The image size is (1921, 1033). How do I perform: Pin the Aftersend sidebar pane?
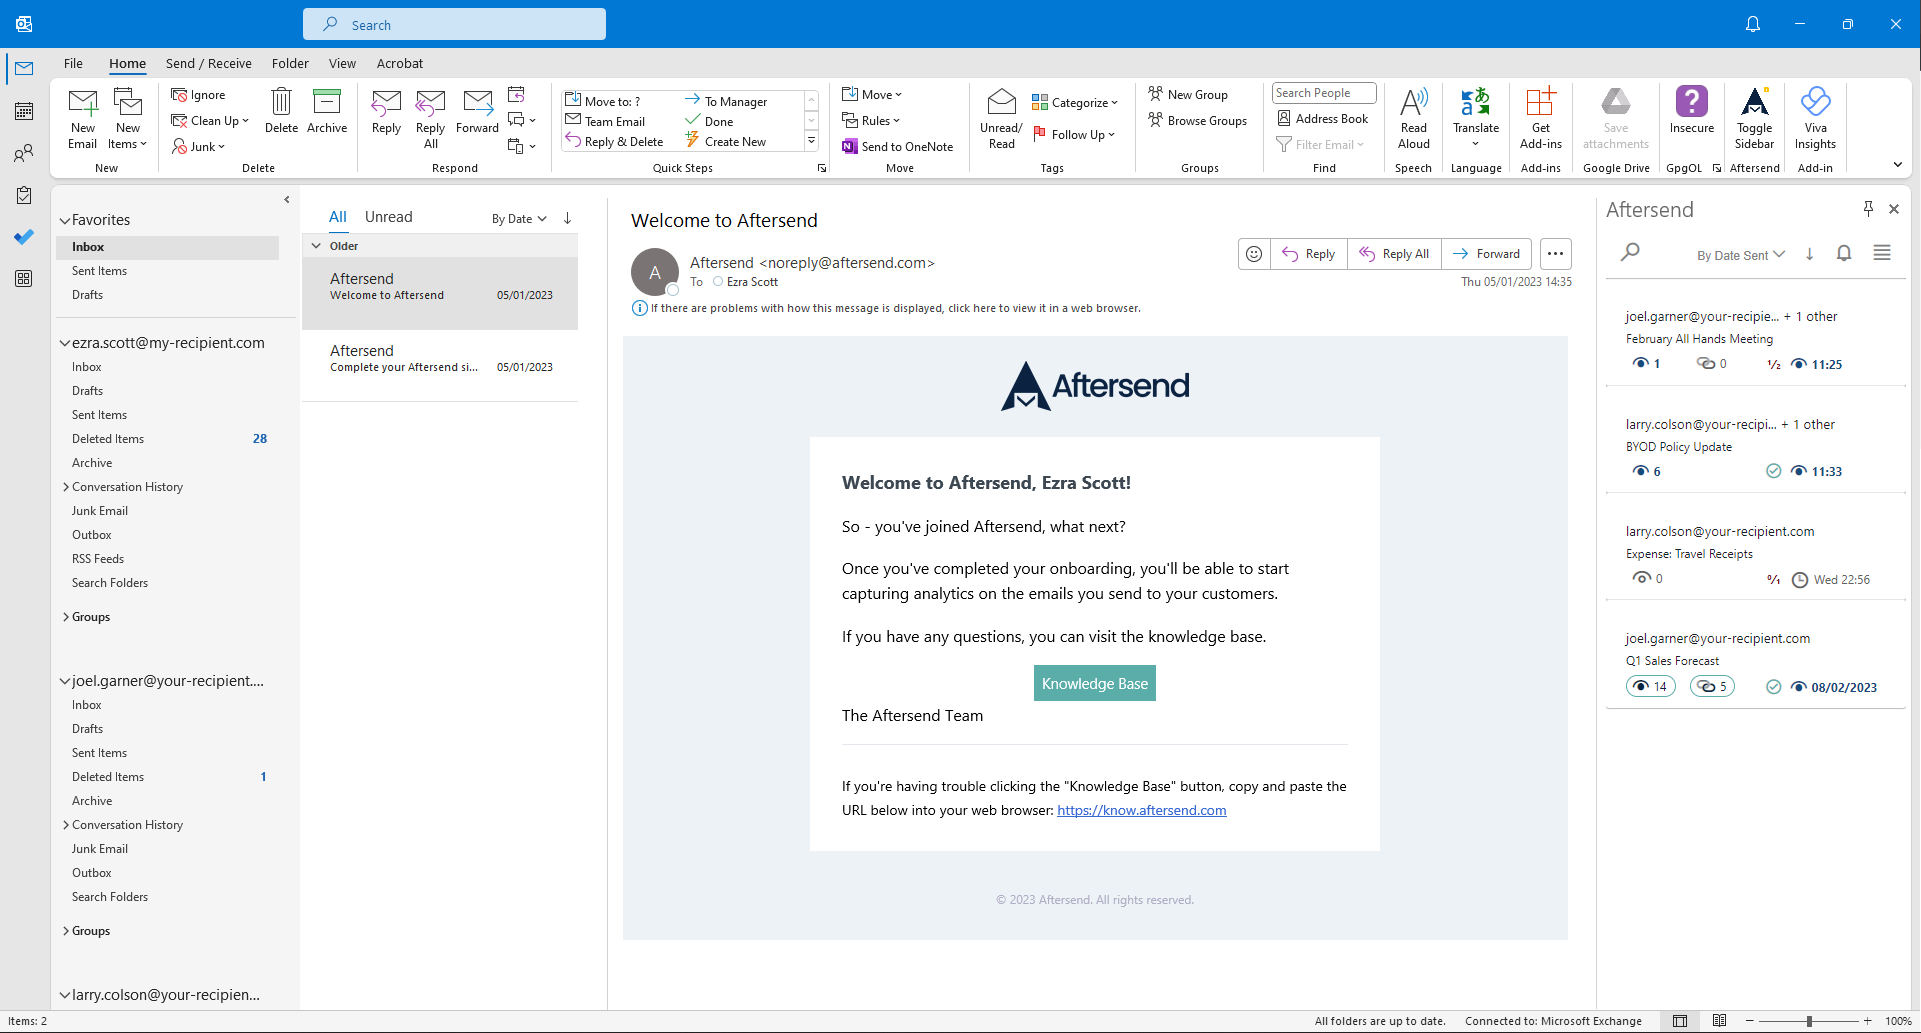(1867, 208)
